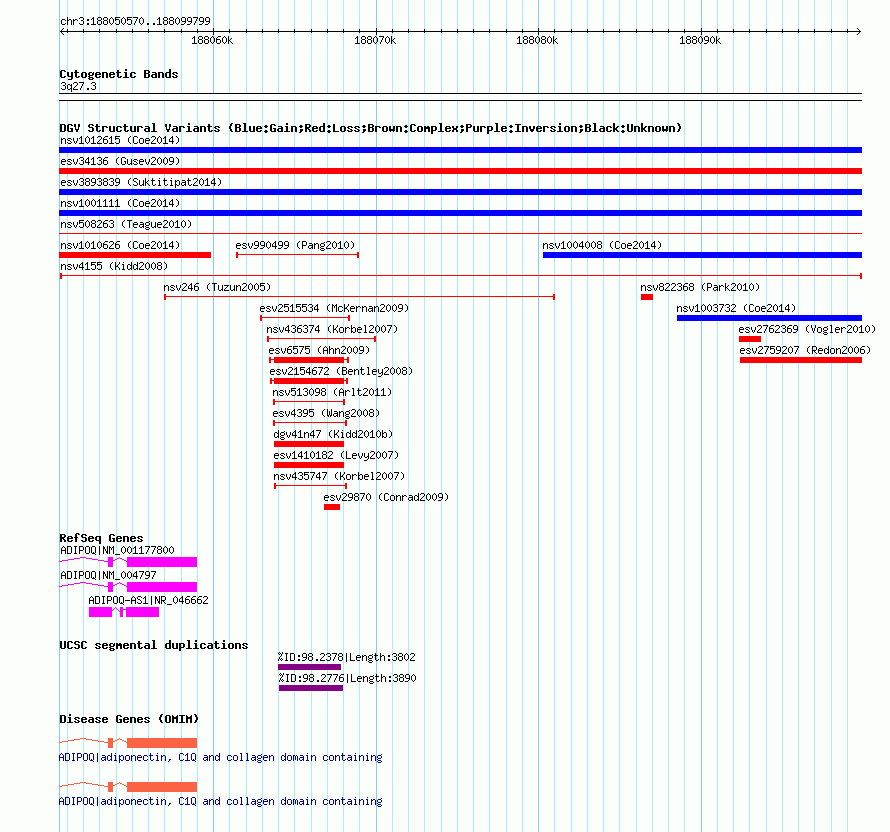Click the nsv1001111 (Coe2014) variant label
The height and width of the screenshot is (832, 890).
click(x=120, y=203)
